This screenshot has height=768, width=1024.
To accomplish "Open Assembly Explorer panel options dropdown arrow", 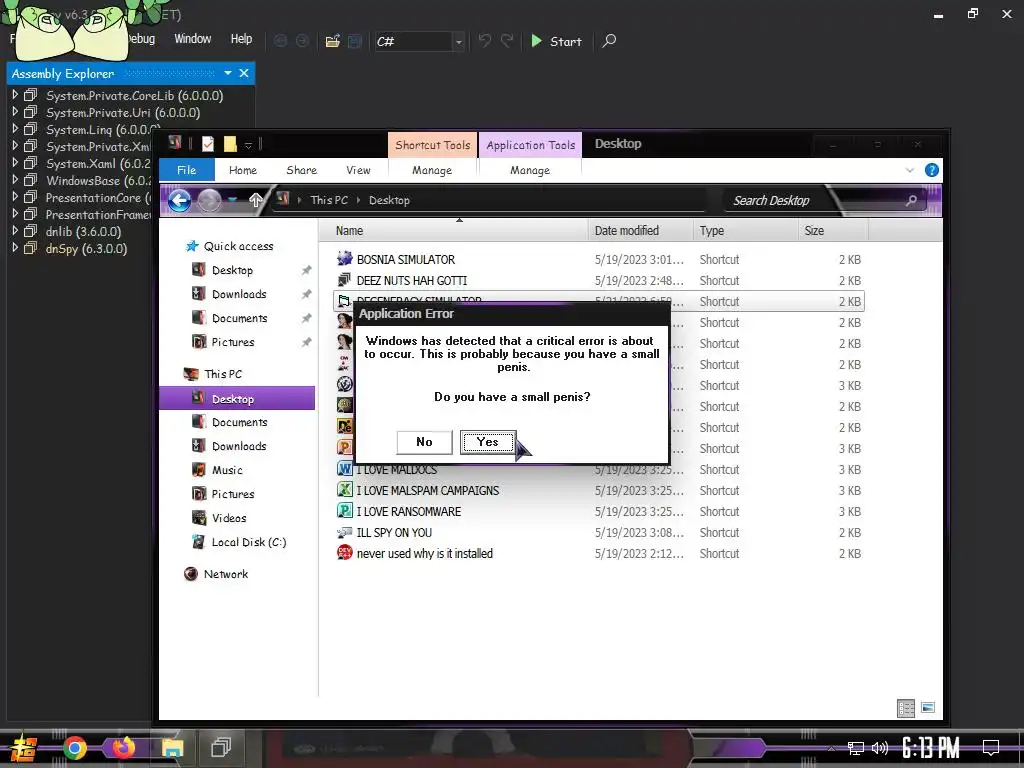I will (228, 73).
